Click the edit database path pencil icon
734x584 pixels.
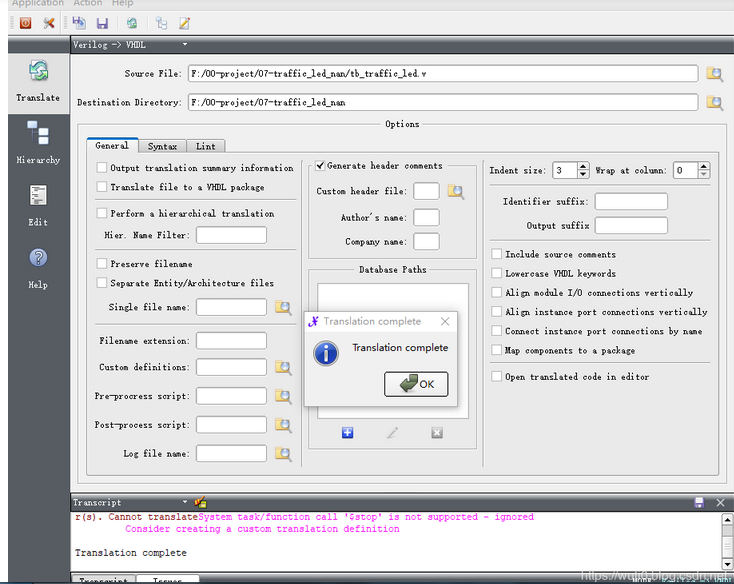pos(392,433)
